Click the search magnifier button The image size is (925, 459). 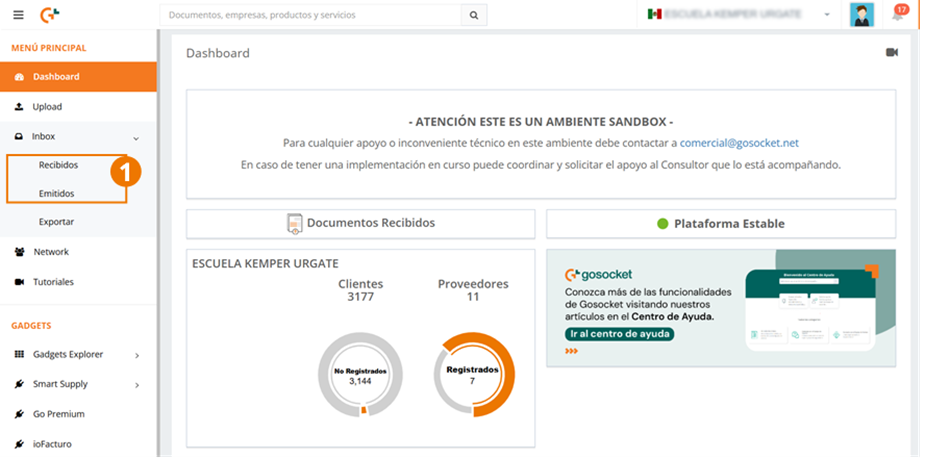pyautogui.click(x=474, y=15)
